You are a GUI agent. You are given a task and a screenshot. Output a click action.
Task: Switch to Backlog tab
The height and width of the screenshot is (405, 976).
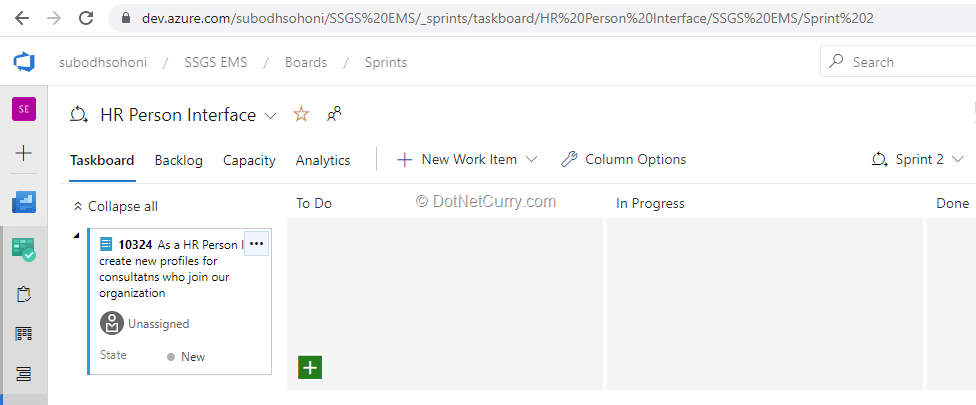click(179, 161)
